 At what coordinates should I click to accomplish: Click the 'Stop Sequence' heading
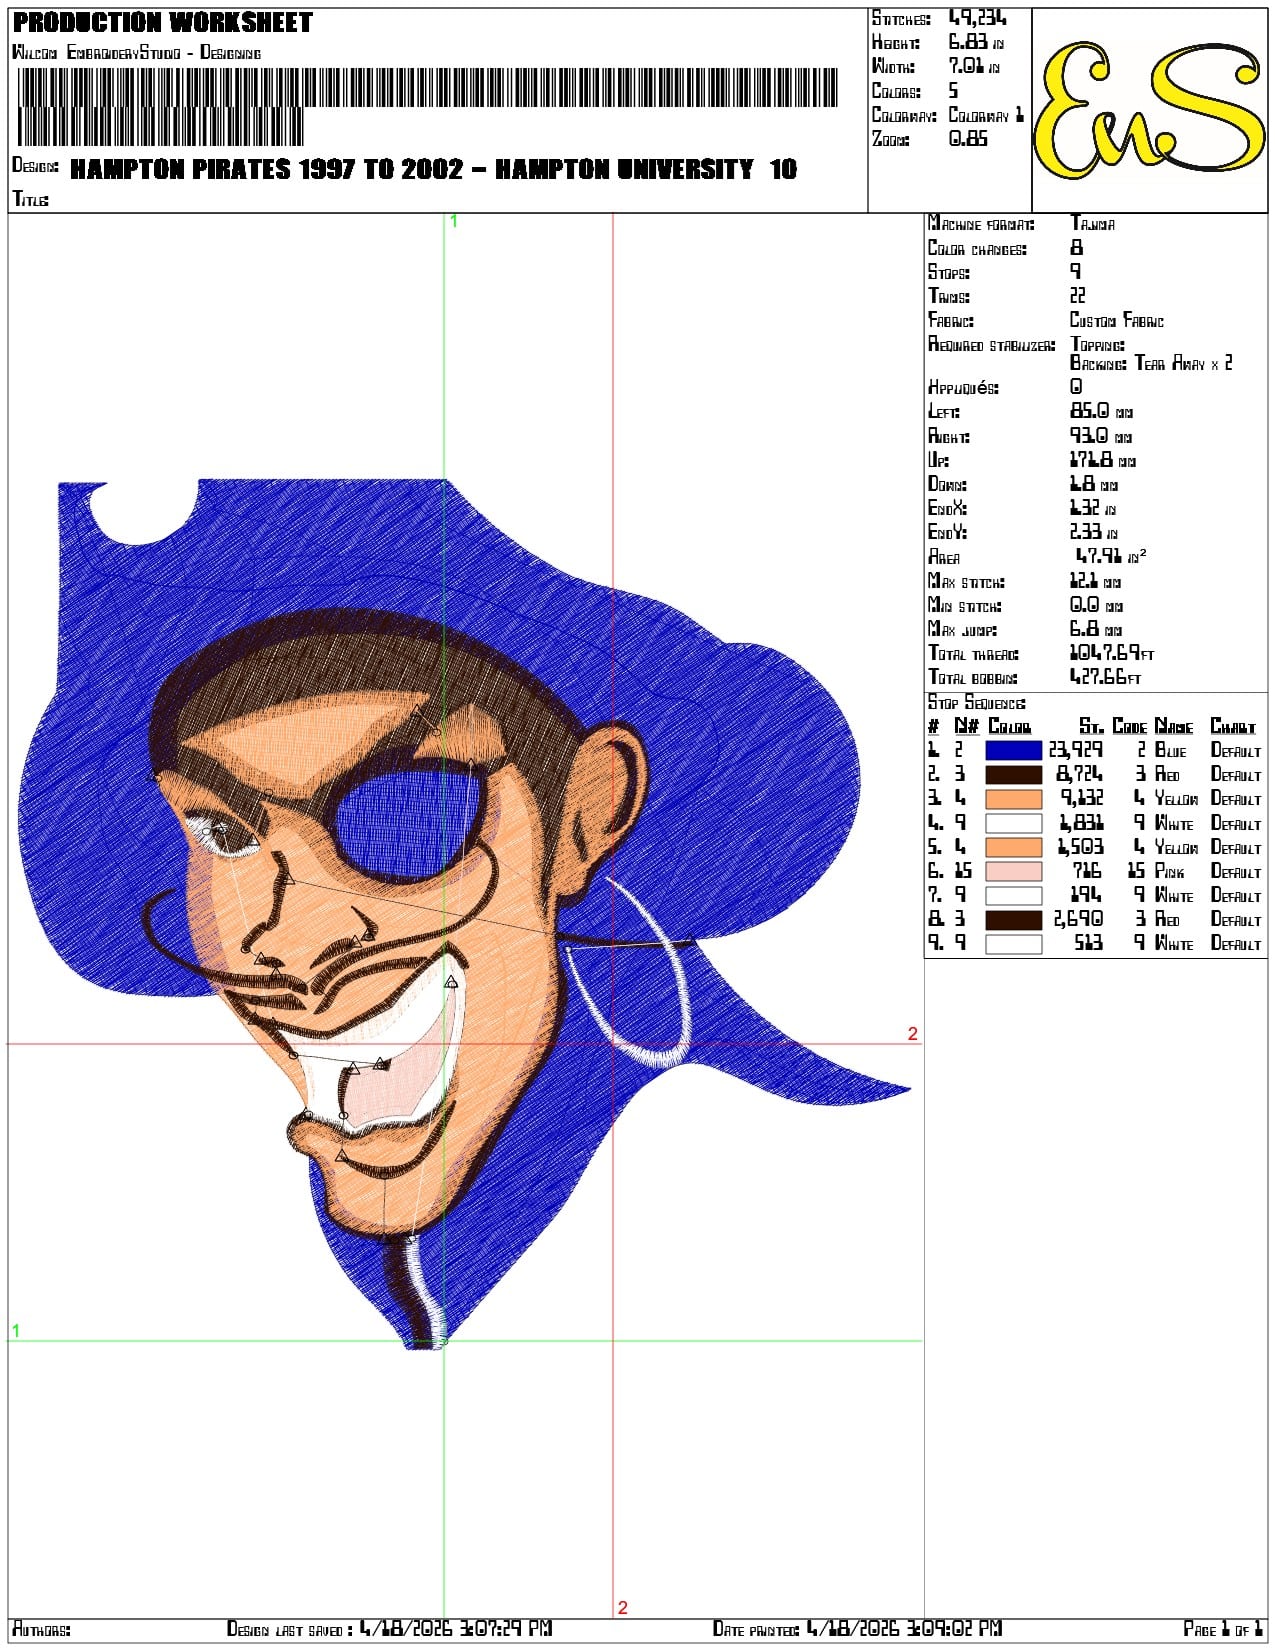tap(976, 703)
